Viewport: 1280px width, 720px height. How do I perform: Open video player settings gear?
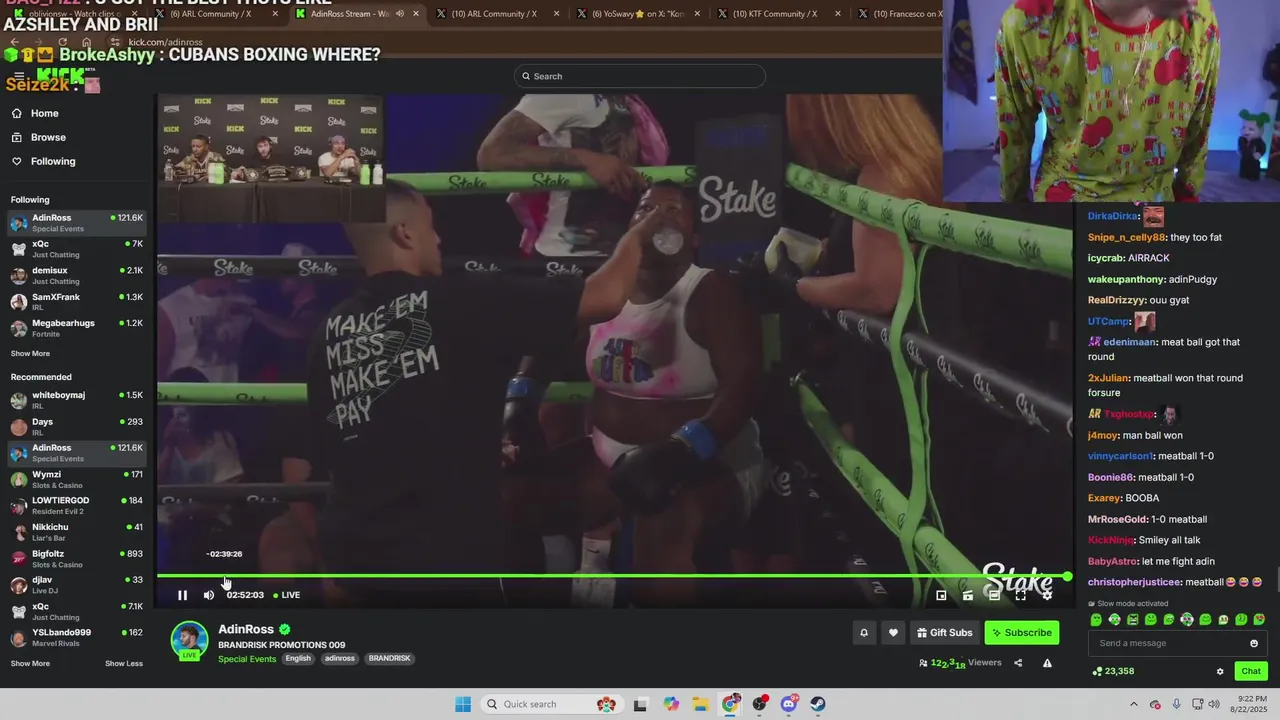(1047, 595)
